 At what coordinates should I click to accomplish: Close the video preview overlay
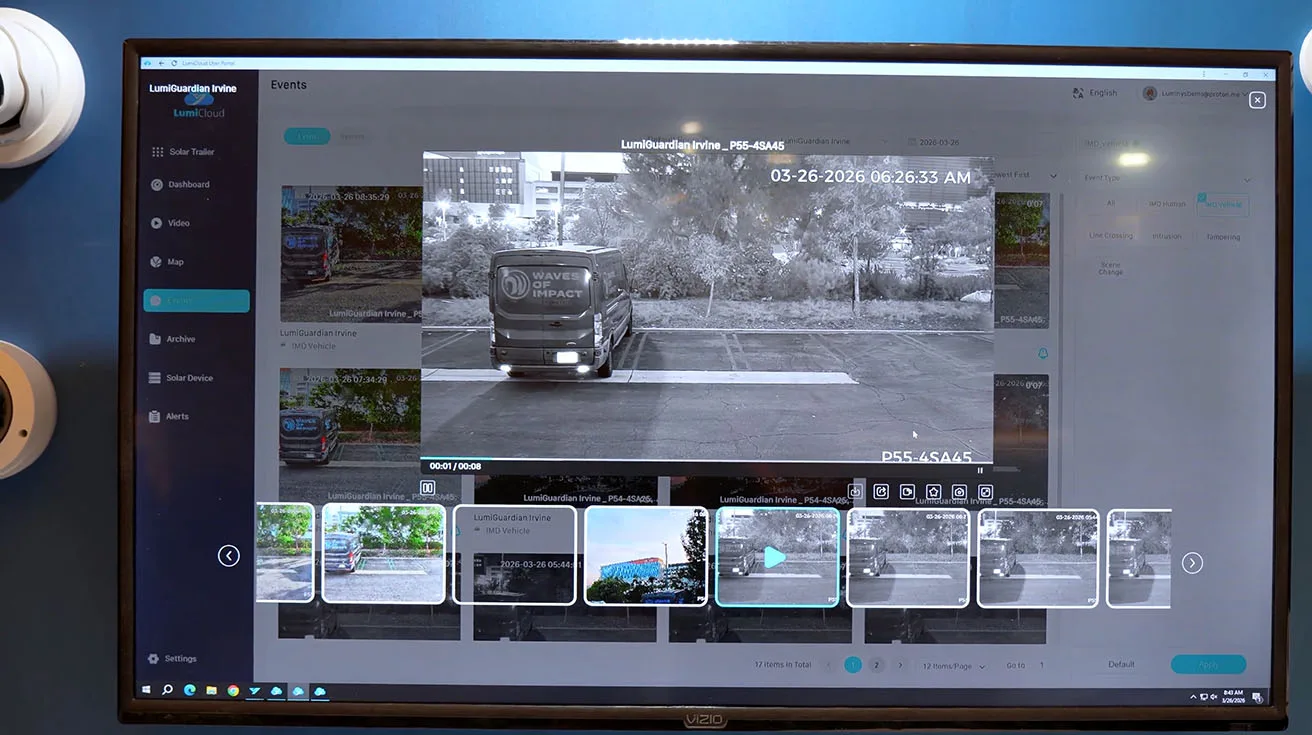pos(1257,100)
